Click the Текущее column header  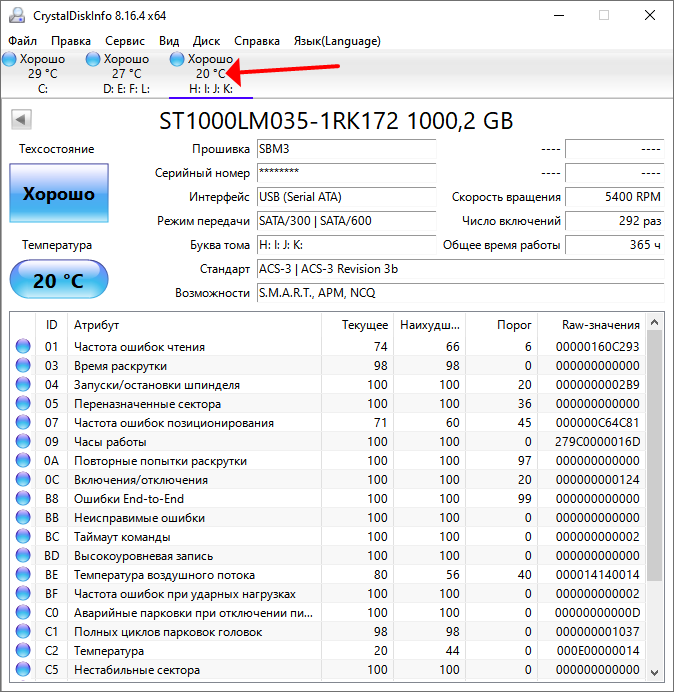tap(358, 325)
